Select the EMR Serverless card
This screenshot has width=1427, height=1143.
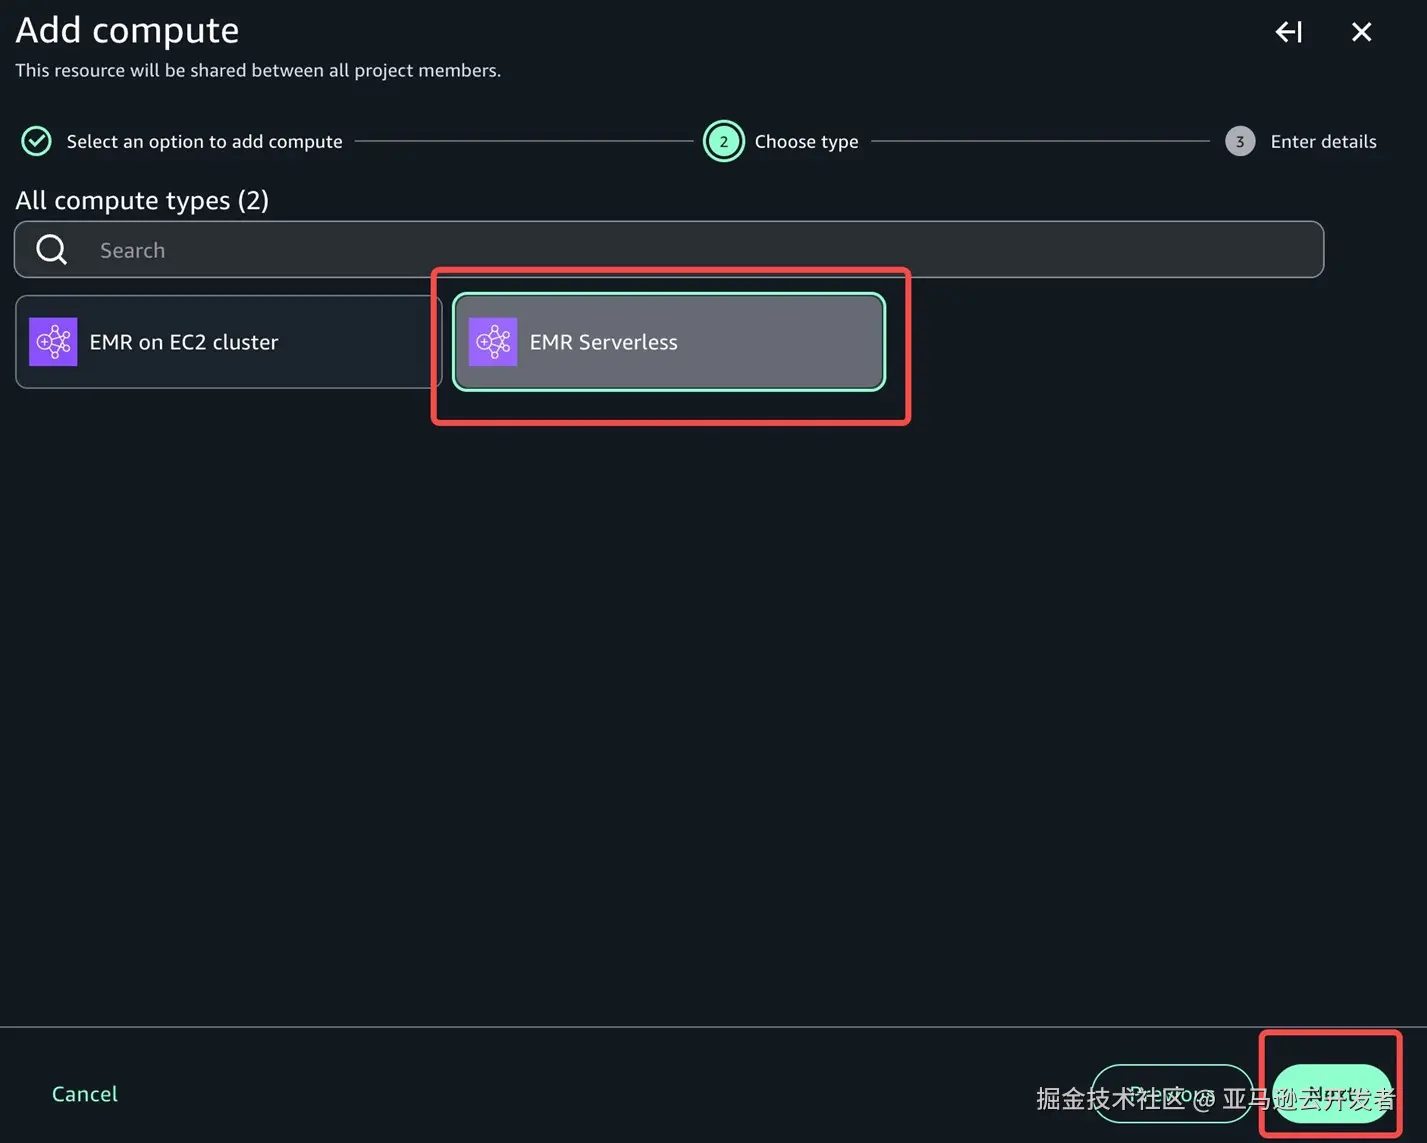669,342
